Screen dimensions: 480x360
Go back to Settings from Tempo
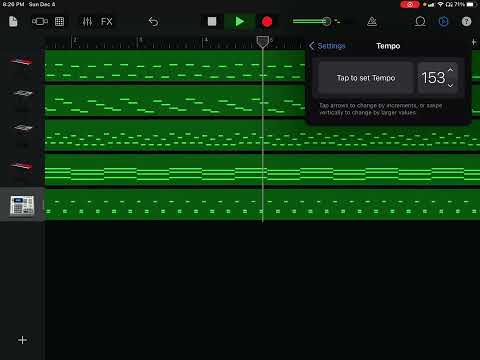pyautogui.click(x=327, y=46)
